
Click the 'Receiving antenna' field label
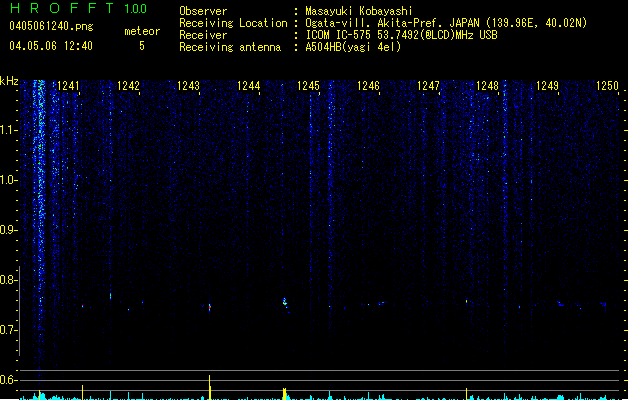click(x=230, y=47)
